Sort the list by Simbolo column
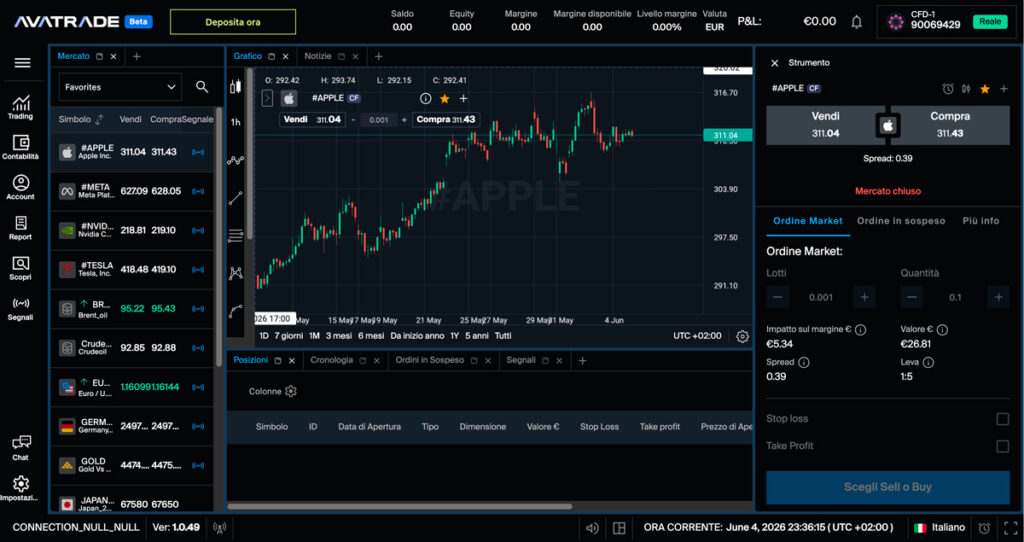 81,120
